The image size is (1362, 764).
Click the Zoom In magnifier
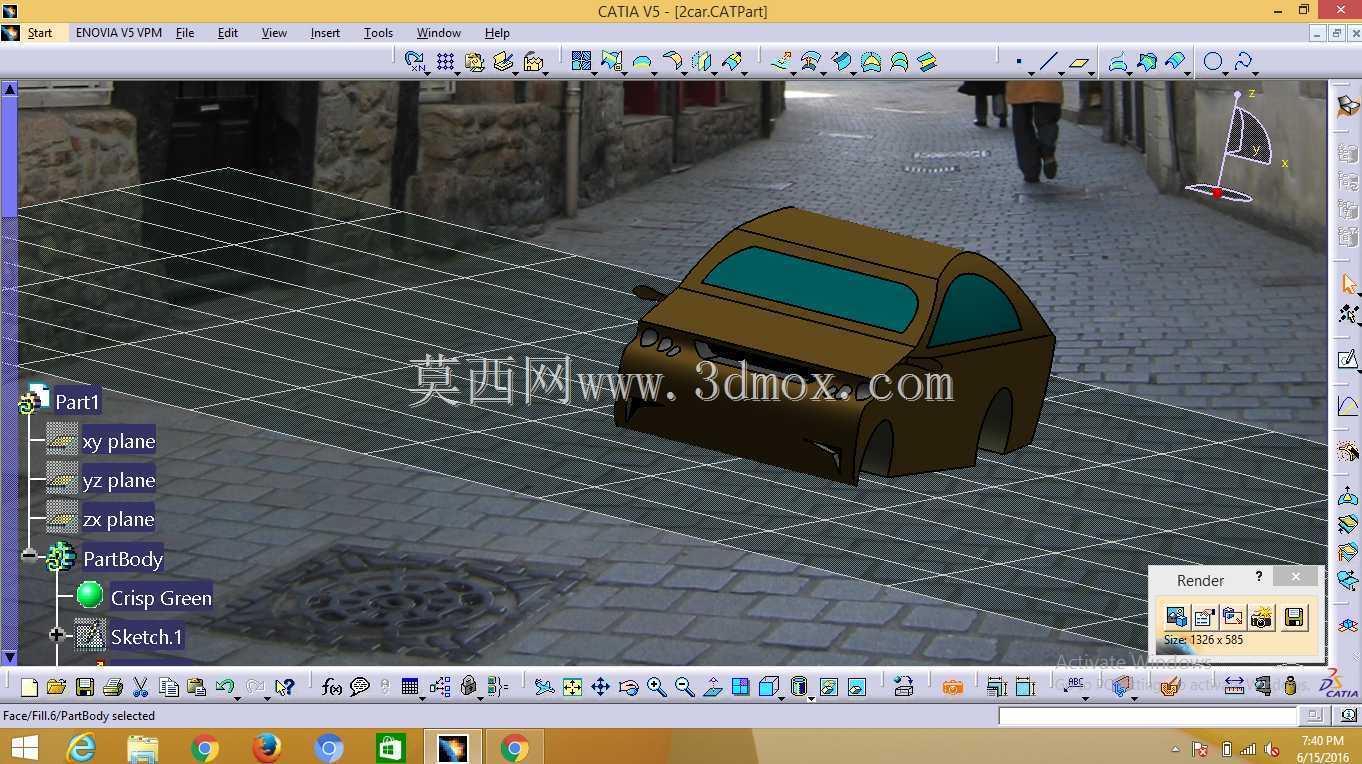pyautogui.click(x=657, y=687)
